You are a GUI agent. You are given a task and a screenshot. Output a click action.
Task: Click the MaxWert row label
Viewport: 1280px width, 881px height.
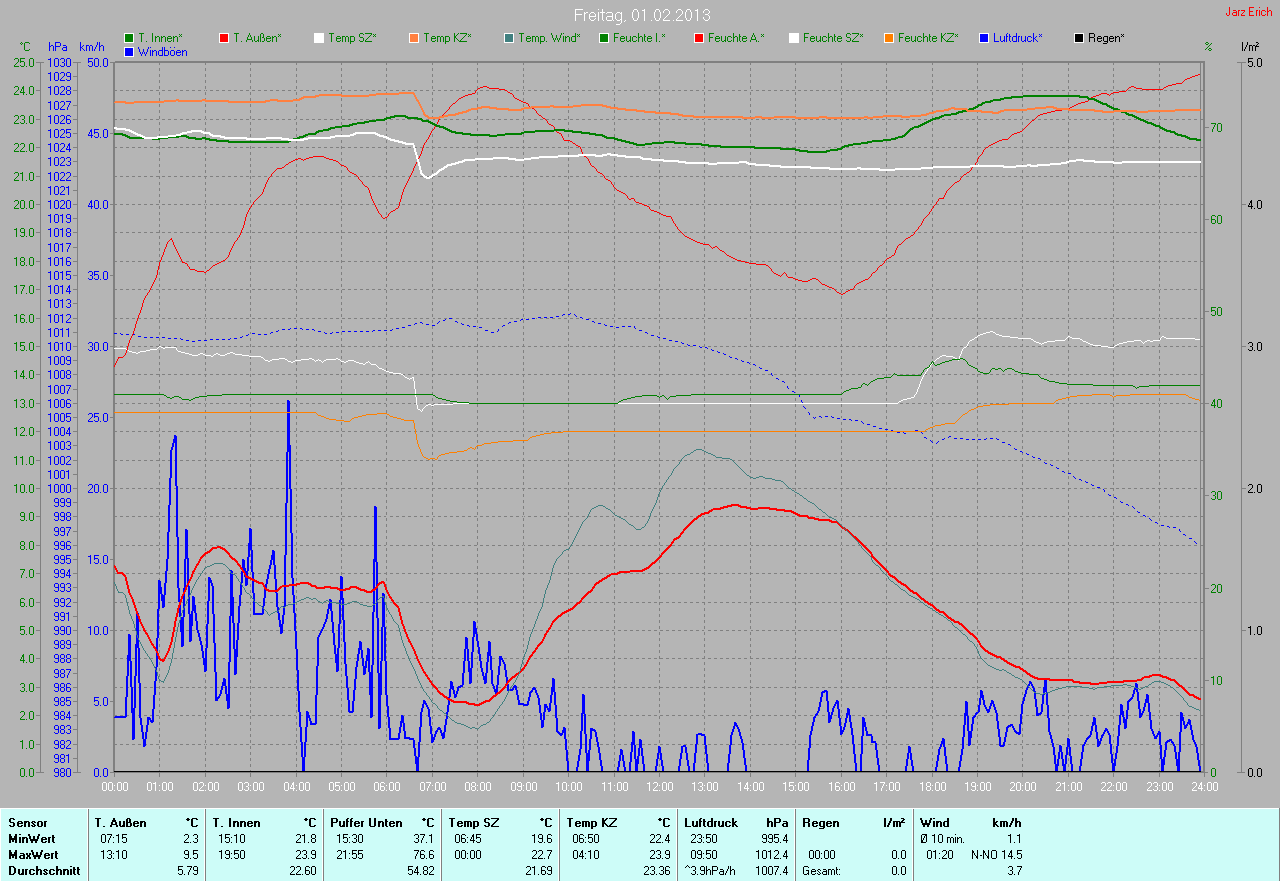click(x=33, y=855)
